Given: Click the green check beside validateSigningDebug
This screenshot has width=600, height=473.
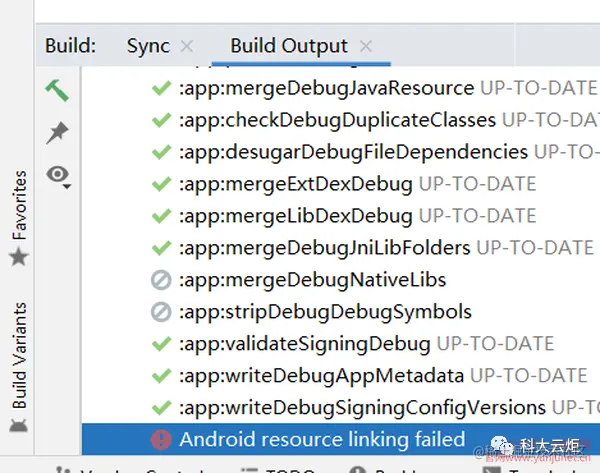Looking at the screenshot, I should 161,344.
